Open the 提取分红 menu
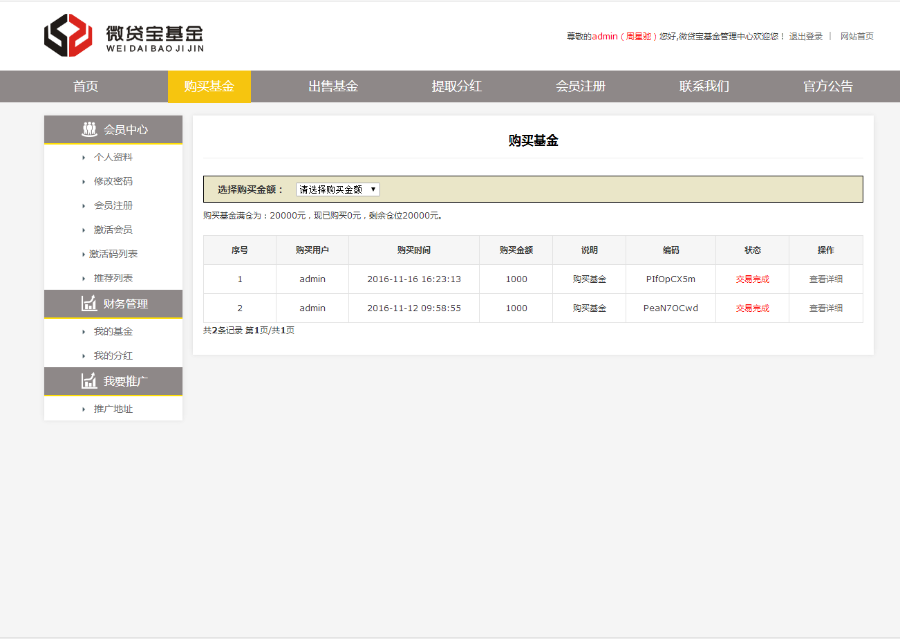Viewport: 900px width, 639px height. pyautogui.click(x=455, y=87)
